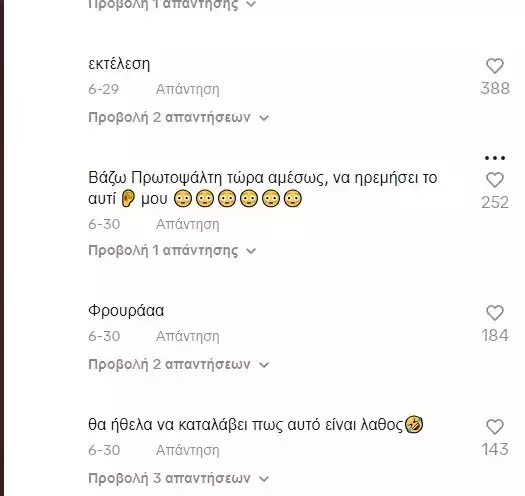
Task: Click the 252 likes count
Action: coord(495,202)
